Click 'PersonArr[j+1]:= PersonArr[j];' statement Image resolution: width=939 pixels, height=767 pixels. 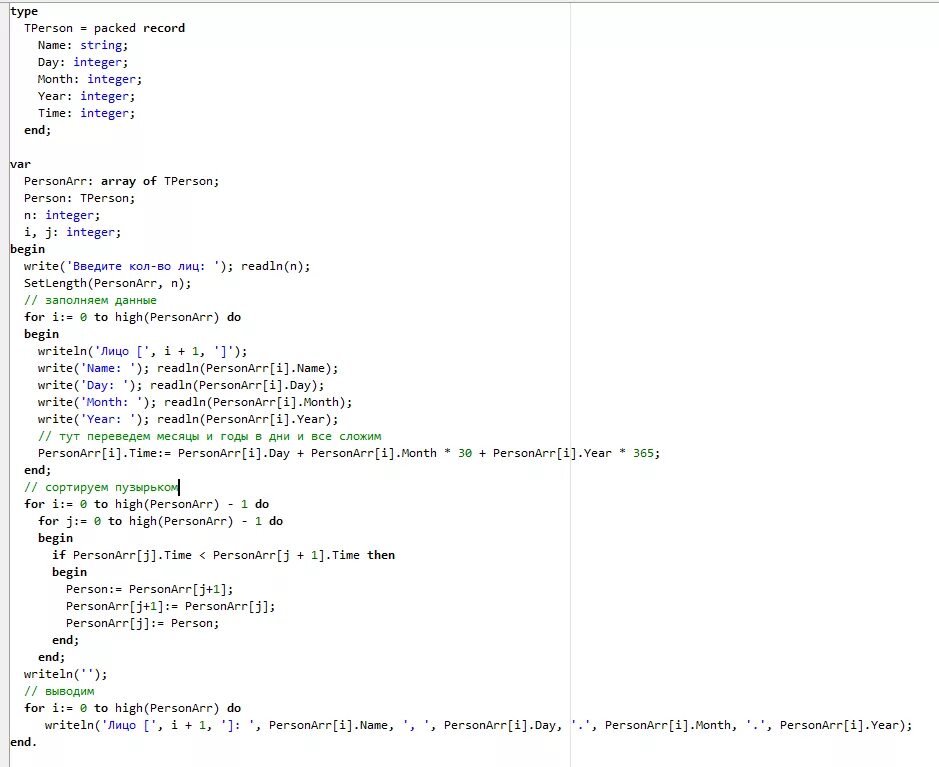(171, 606)
